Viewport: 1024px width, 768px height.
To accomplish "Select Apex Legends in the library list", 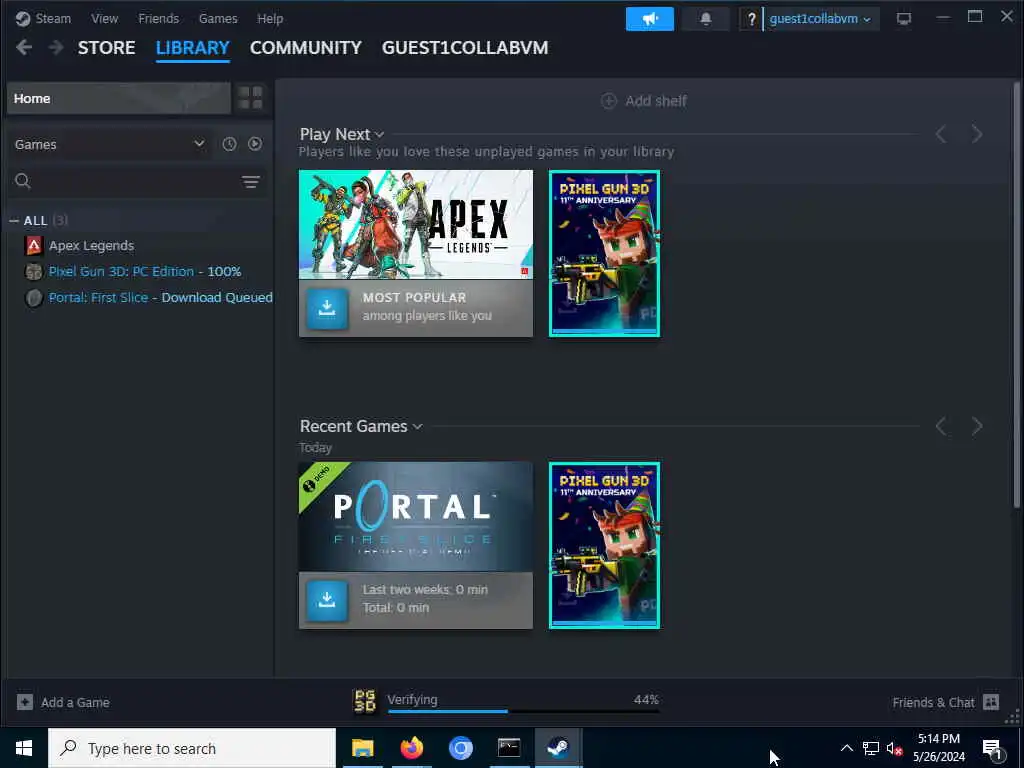I will tap(91, 246).
